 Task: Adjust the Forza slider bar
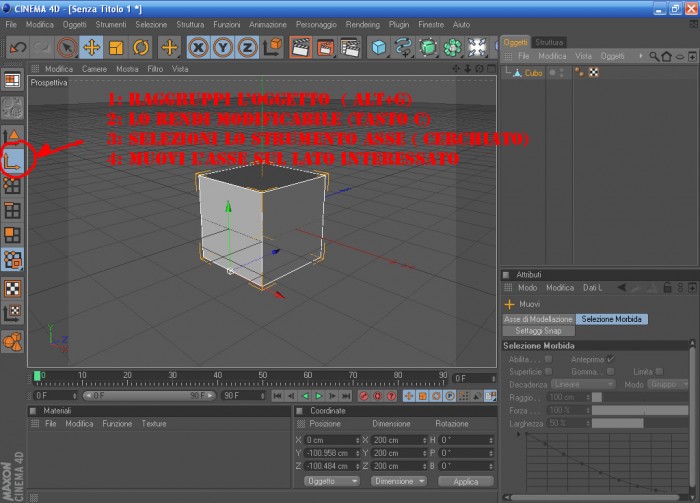pyautogui.click(x=640, y=410)
